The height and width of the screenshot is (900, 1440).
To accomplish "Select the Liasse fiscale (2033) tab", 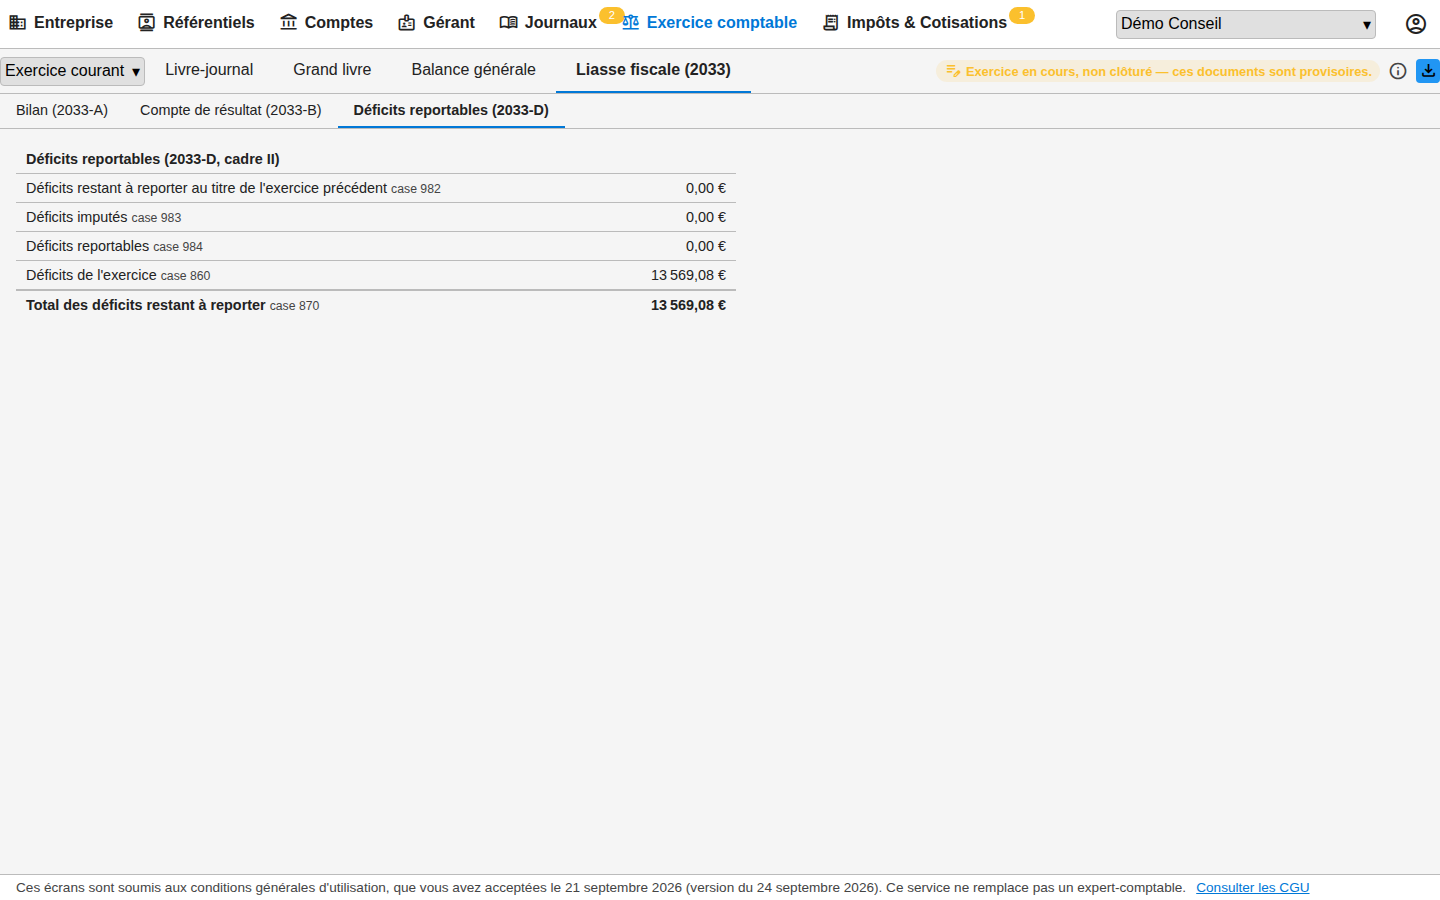I will 653,70.
